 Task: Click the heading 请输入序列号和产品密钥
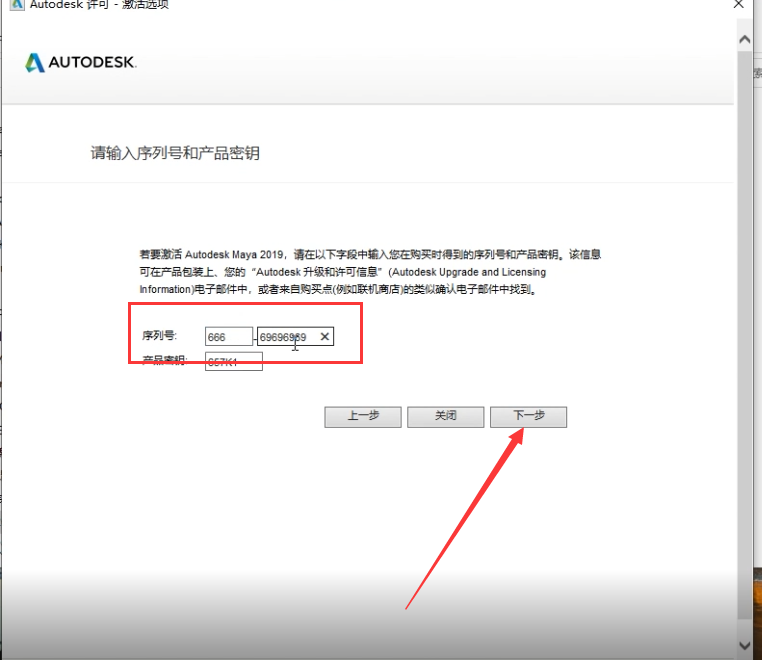point(175,153)
